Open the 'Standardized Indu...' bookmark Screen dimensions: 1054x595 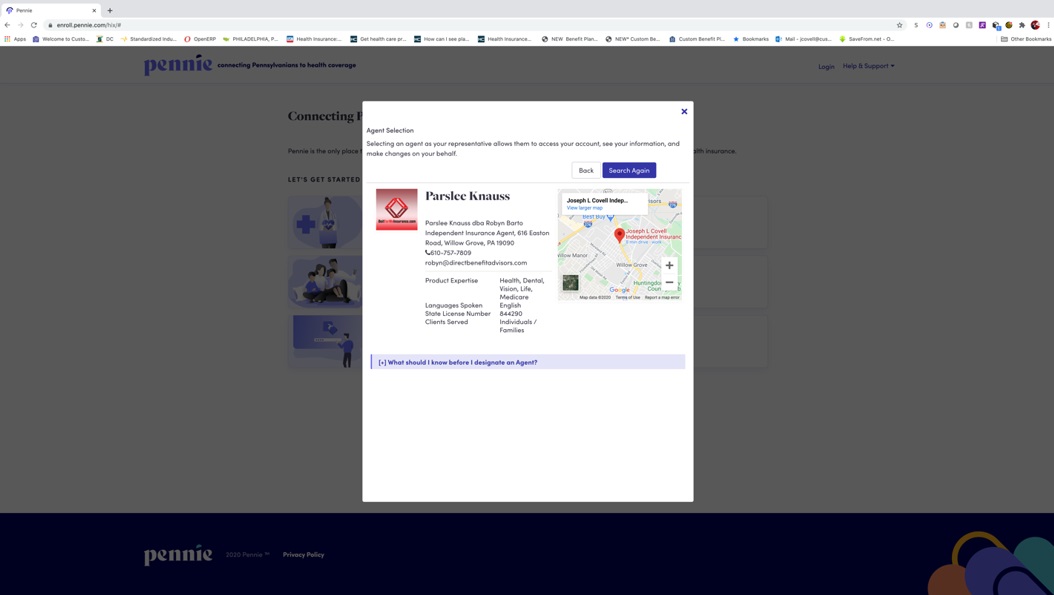coord(149,39)
